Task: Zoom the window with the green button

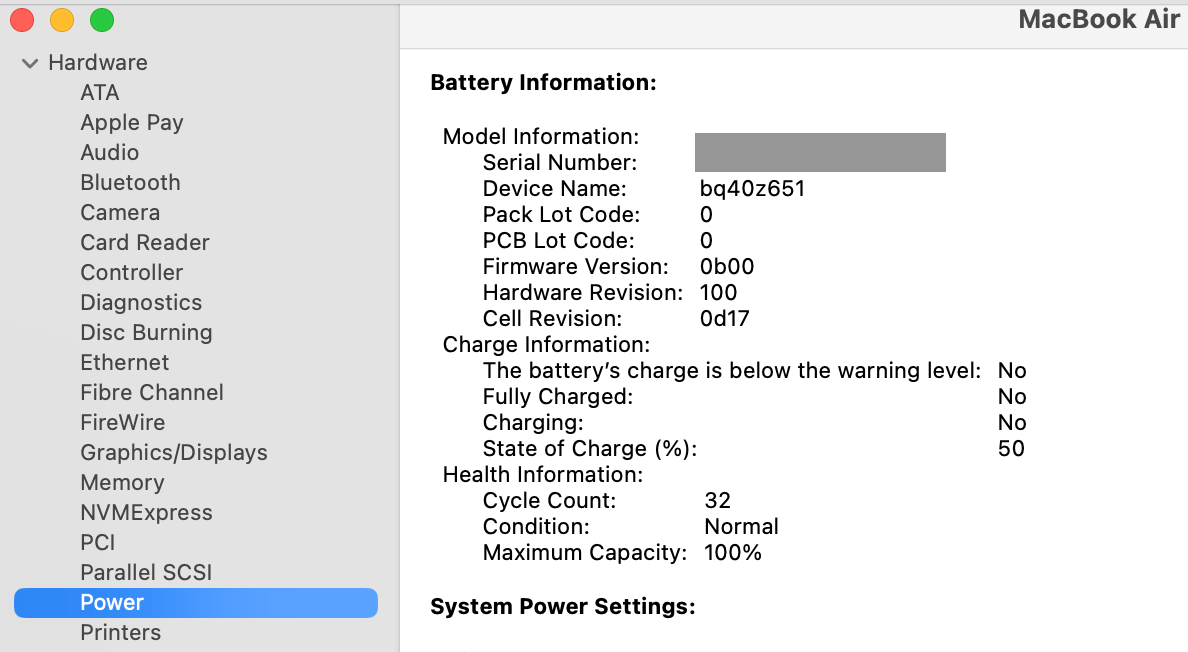Action: pyautogui.click(x=102, y=20)
